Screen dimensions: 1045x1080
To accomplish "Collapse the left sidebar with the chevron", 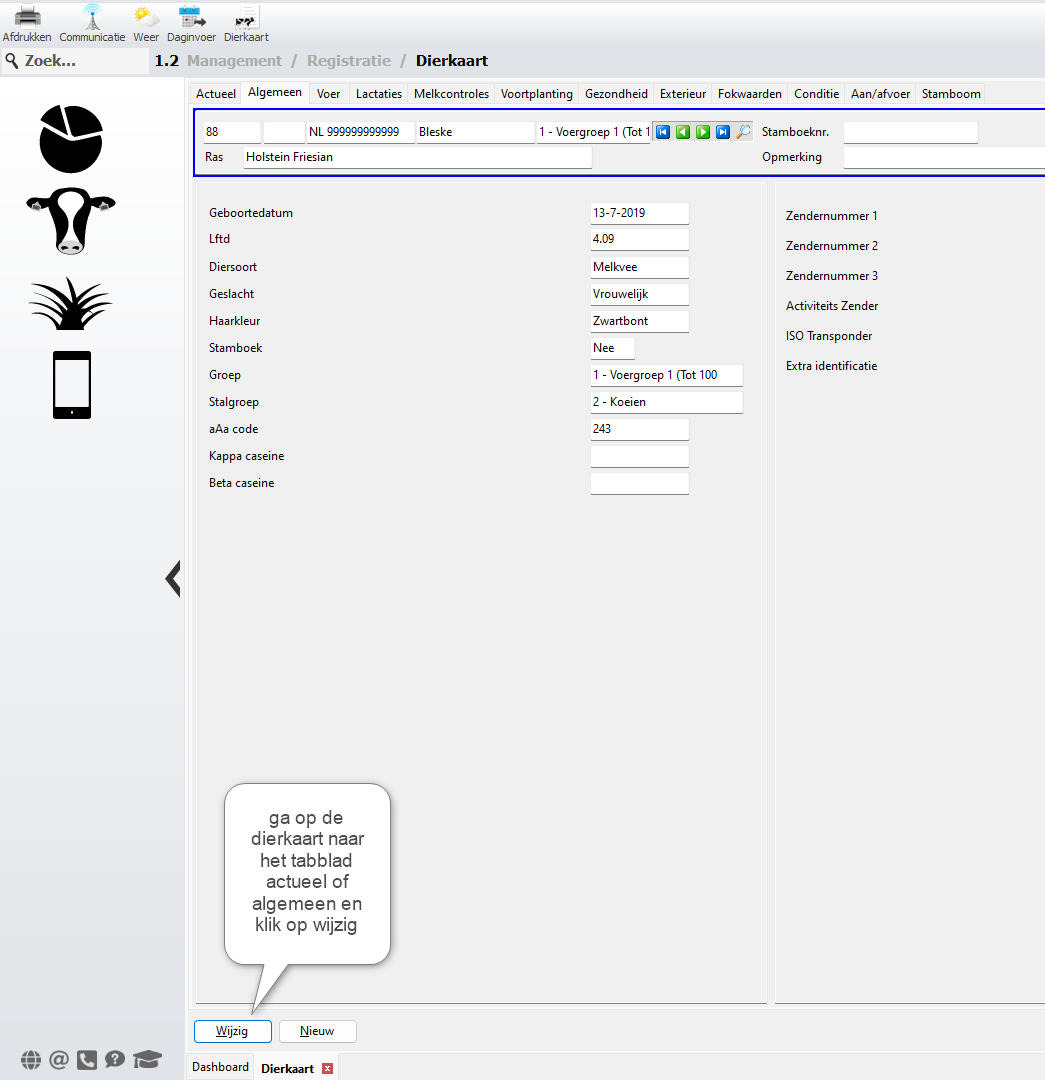I will pos(173,578).
